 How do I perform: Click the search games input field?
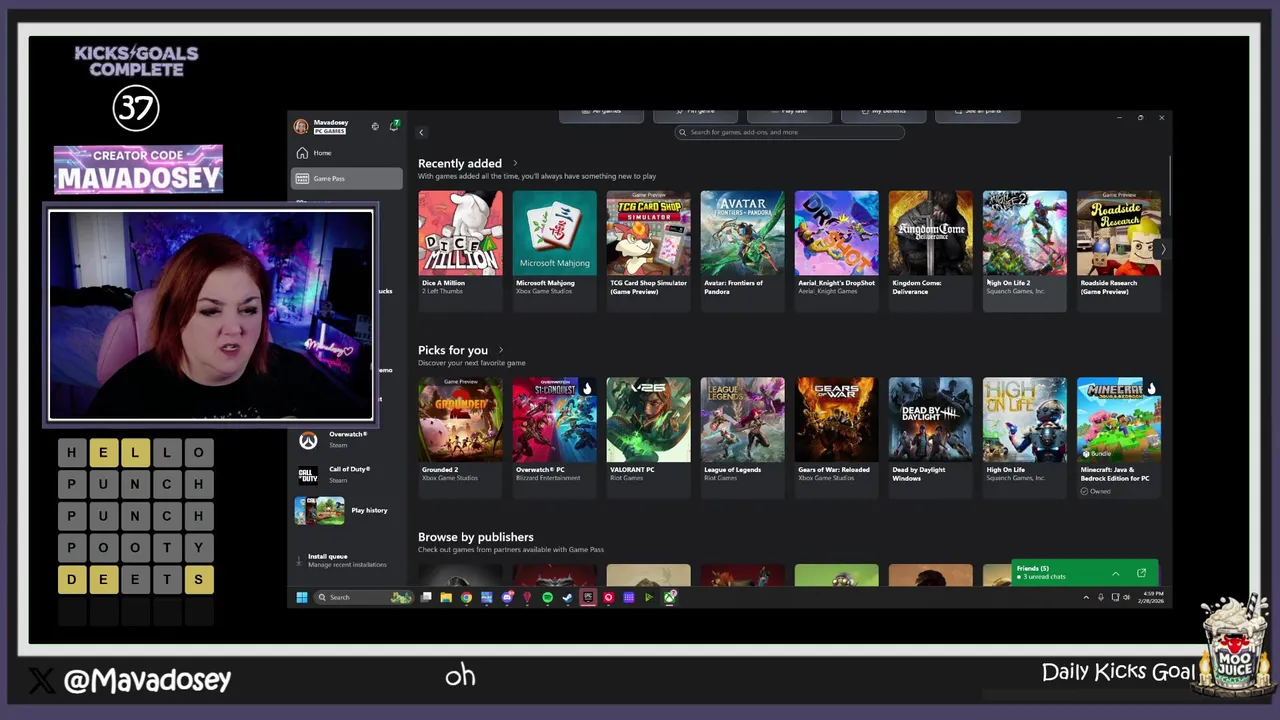(x=789, y=132)
